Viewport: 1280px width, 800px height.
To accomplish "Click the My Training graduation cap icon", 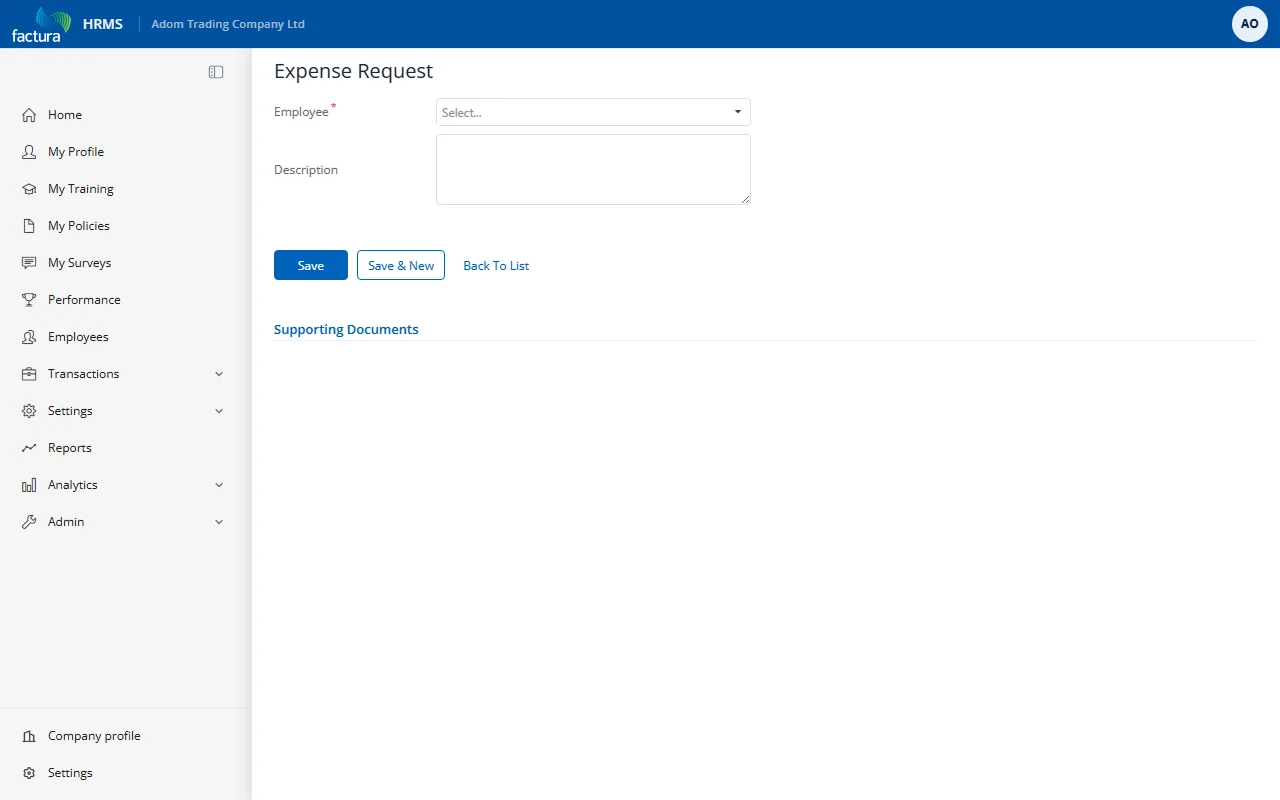I will pos(29,189).
